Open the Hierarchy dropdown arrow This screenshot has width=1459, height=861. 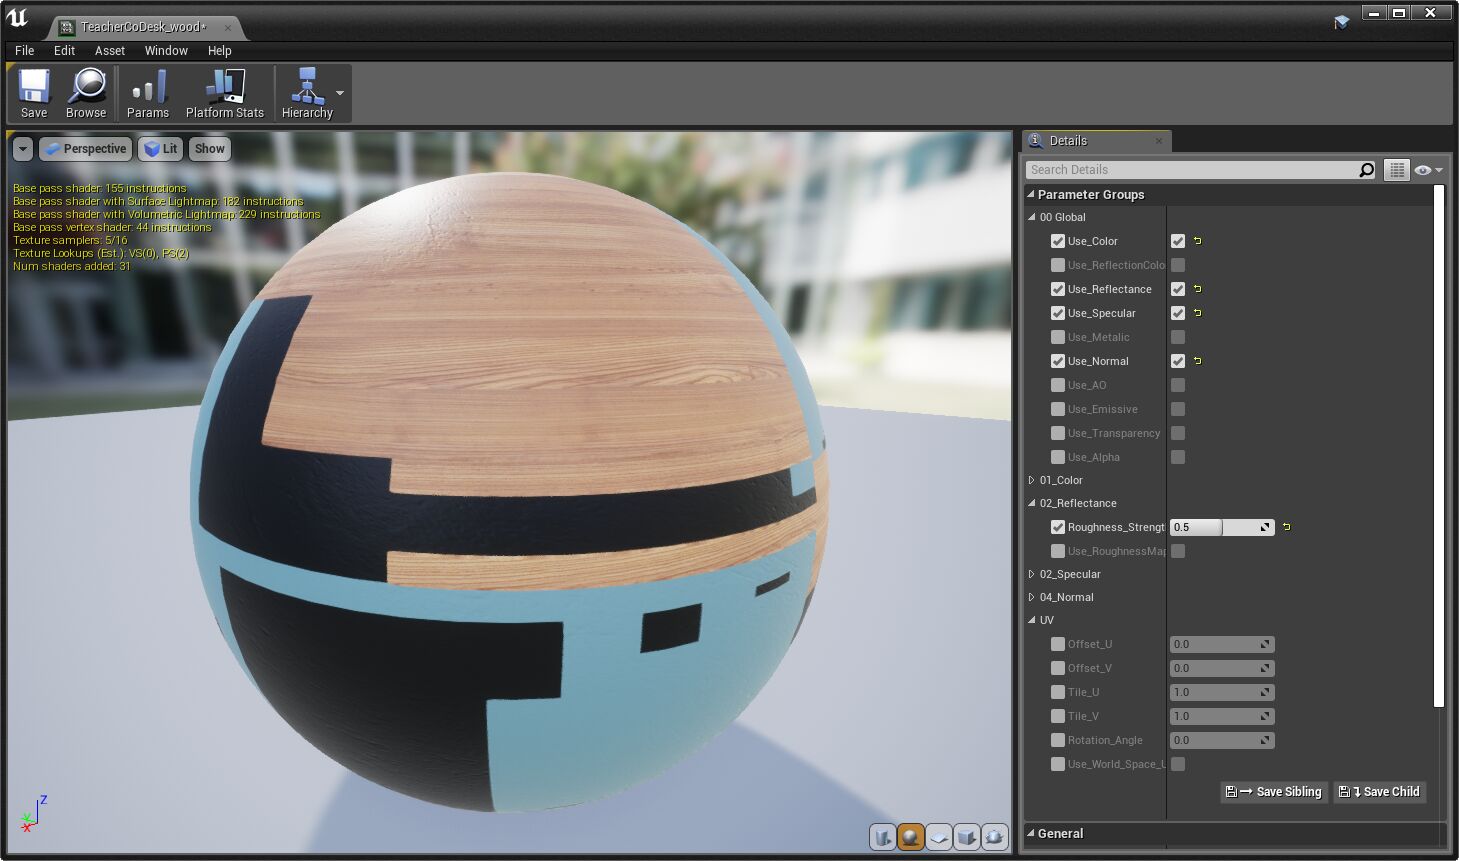coord(340,93)
